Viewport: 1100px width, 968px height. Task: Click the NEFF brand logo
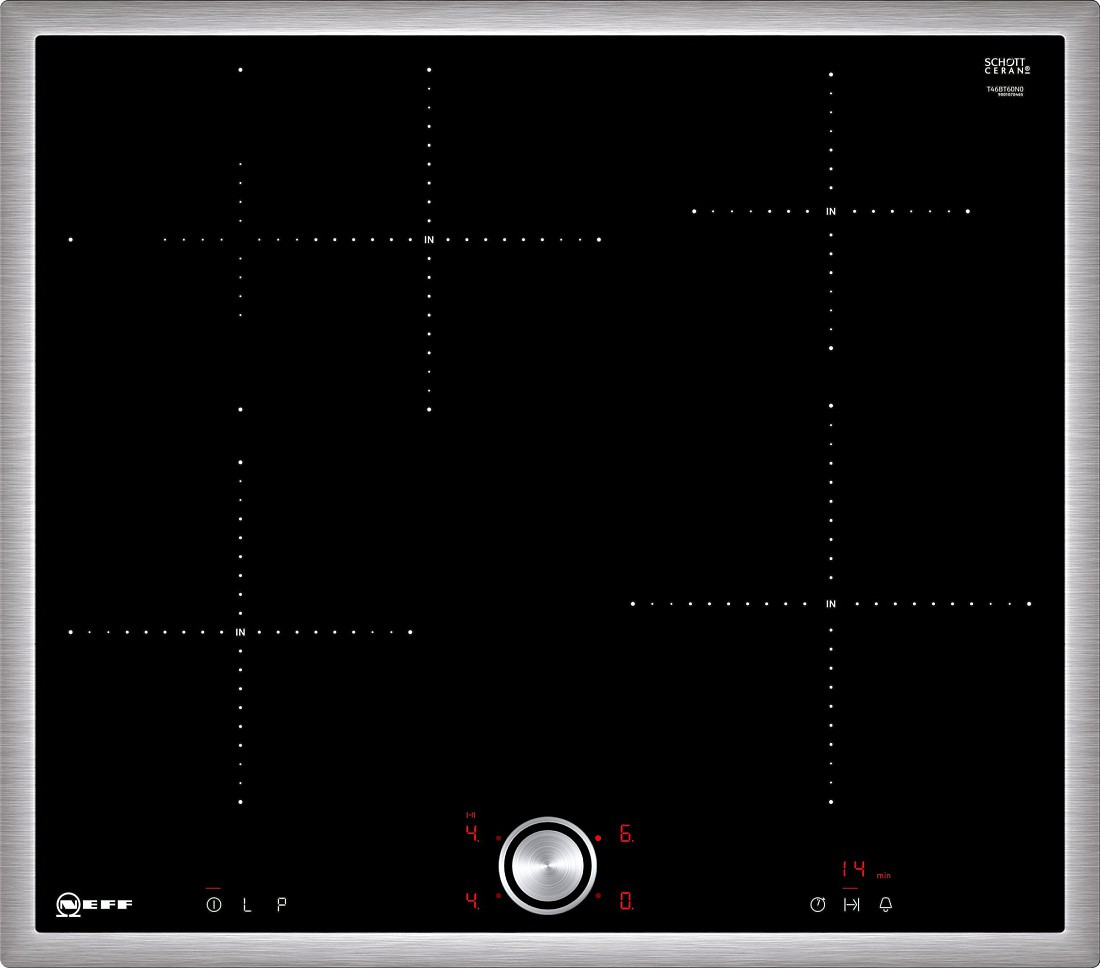94,904
